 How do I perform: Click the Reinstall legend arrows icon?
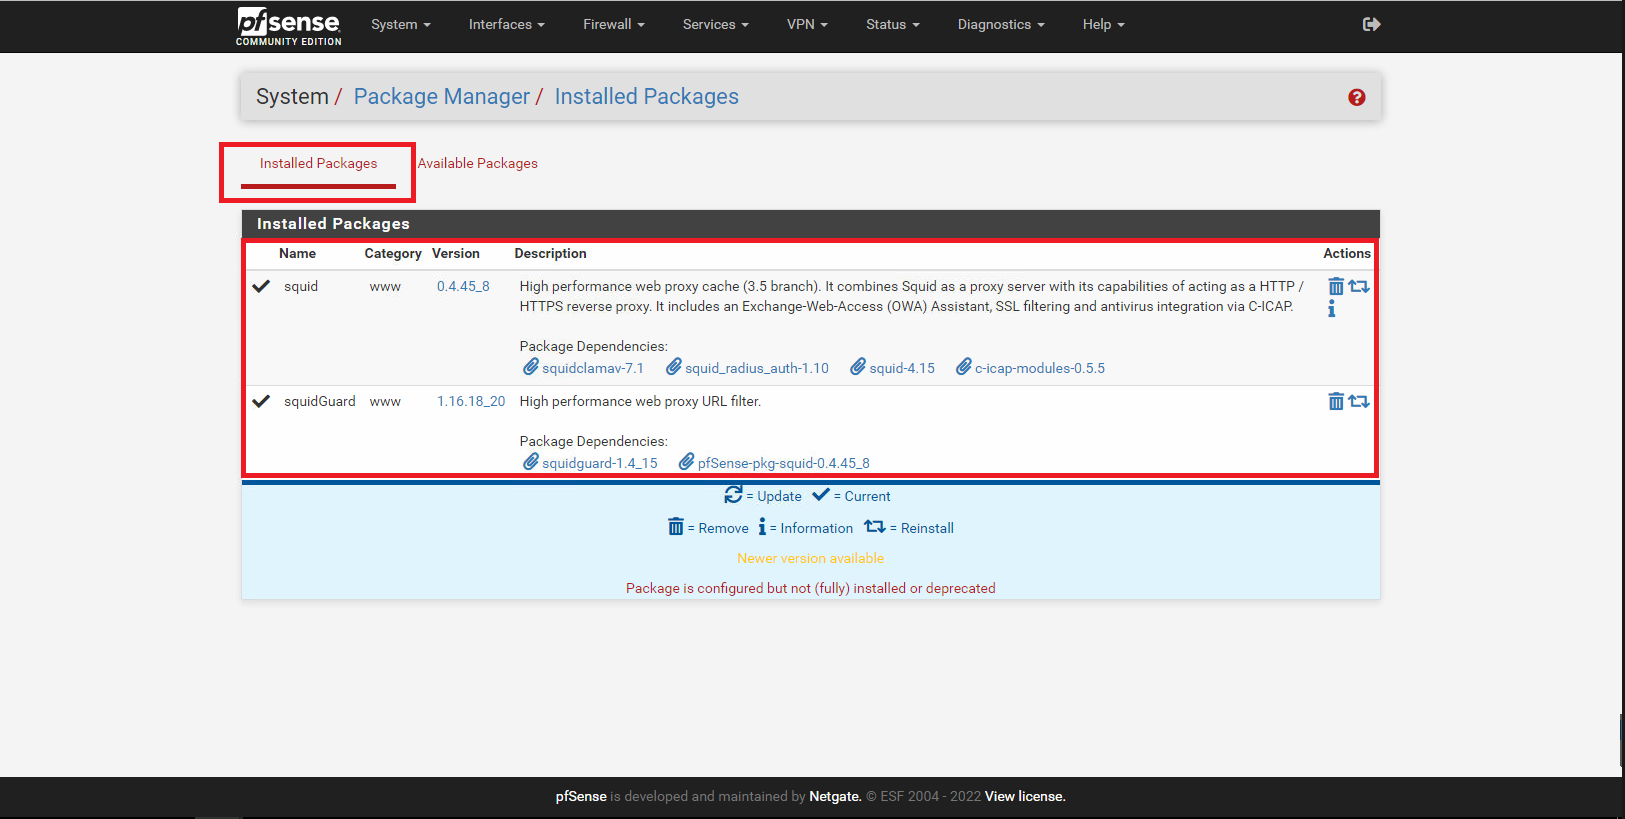[875, 527]
